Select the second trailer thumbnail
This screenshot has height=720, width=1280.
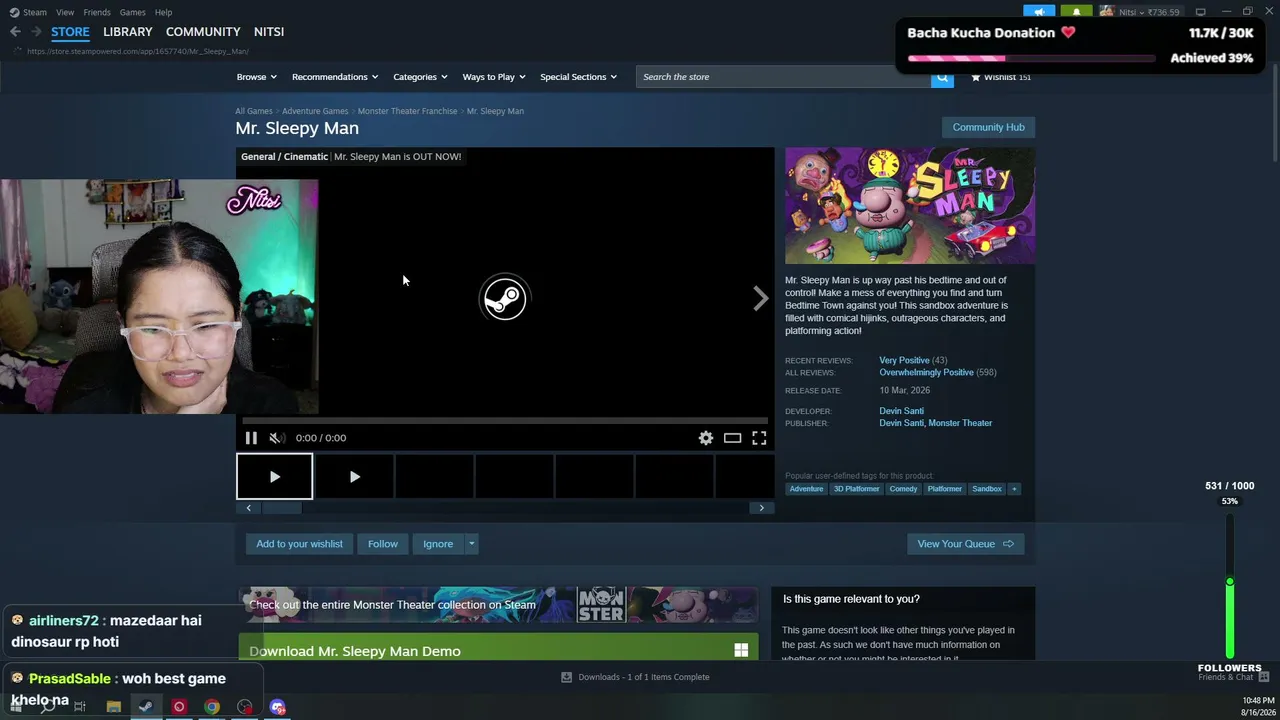[354, 477]
